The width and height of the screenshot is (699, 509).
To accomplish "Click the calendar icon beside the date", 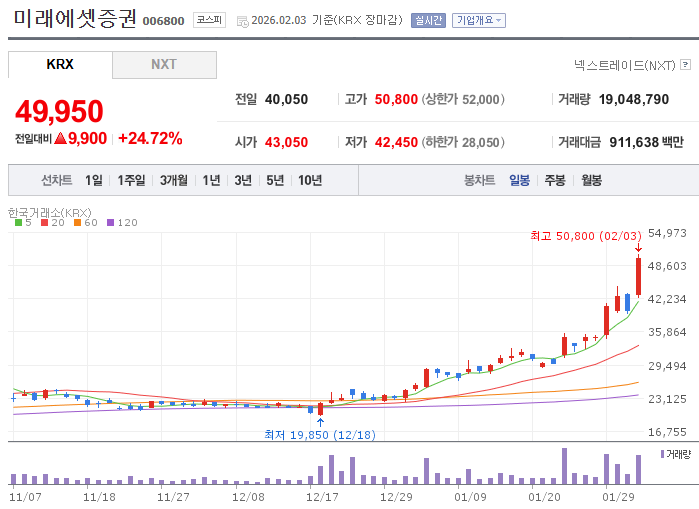I will [243, 21].
